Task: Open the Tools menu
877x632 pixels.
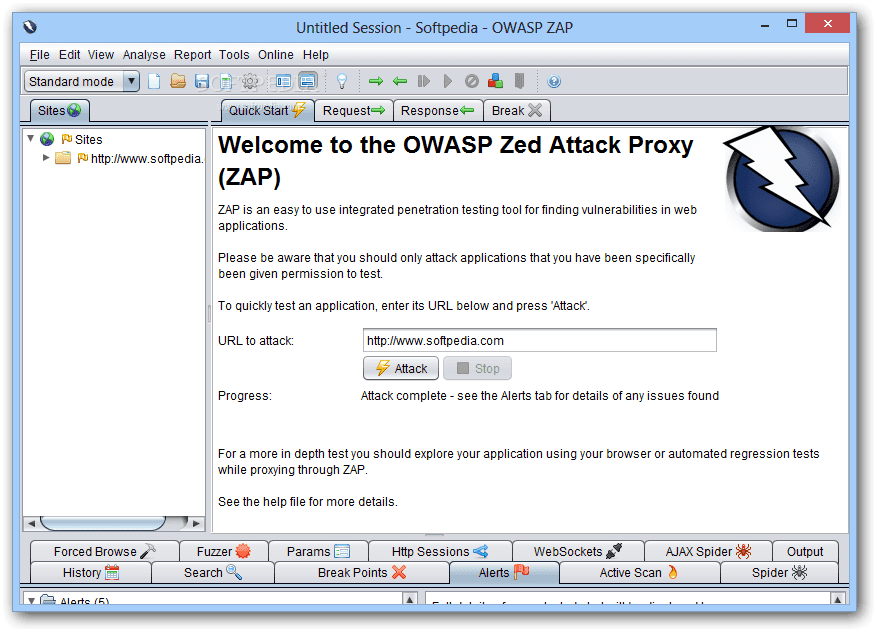Action: tap(234, 55)
